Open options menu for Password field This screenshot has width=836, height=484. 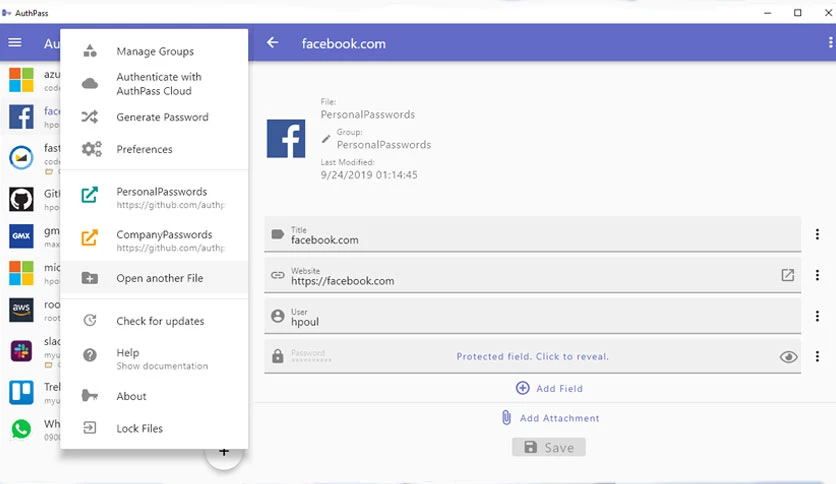click(x=817, y=356)
